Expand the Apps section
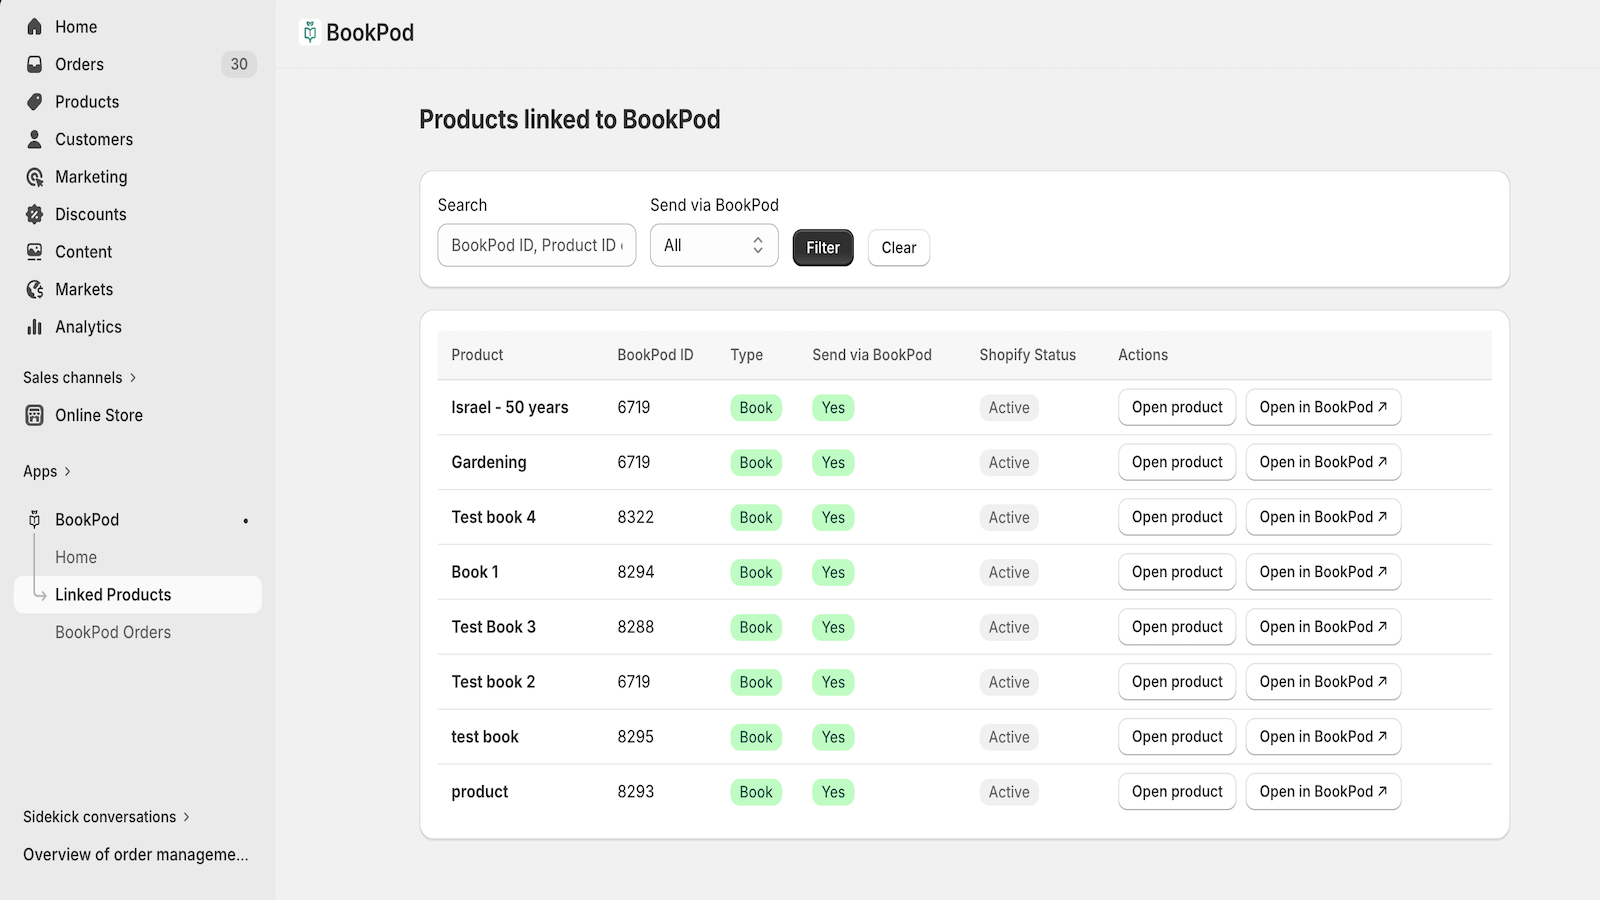The image size is (1600, 900). pos(47,472)
